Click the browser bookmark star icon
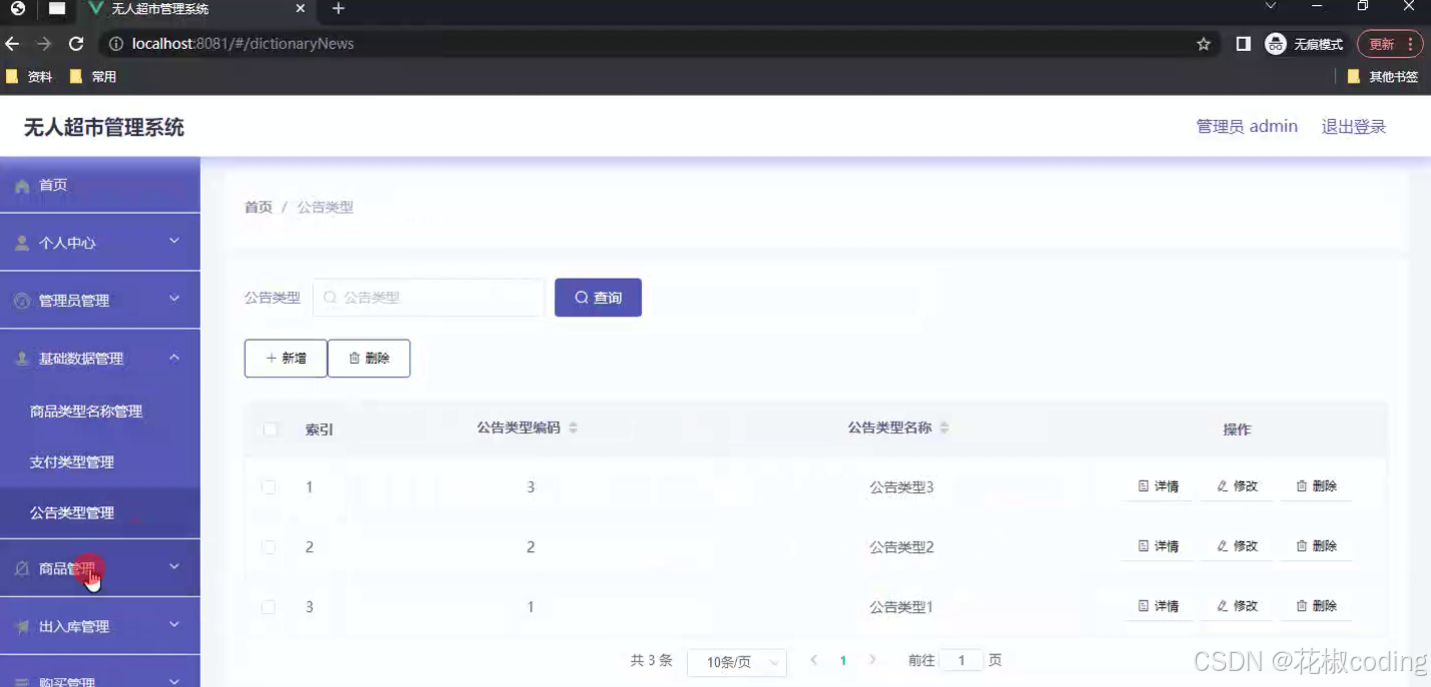Image resolution: width=1431 pixels, height=687 pixels. coord(1203,43)
